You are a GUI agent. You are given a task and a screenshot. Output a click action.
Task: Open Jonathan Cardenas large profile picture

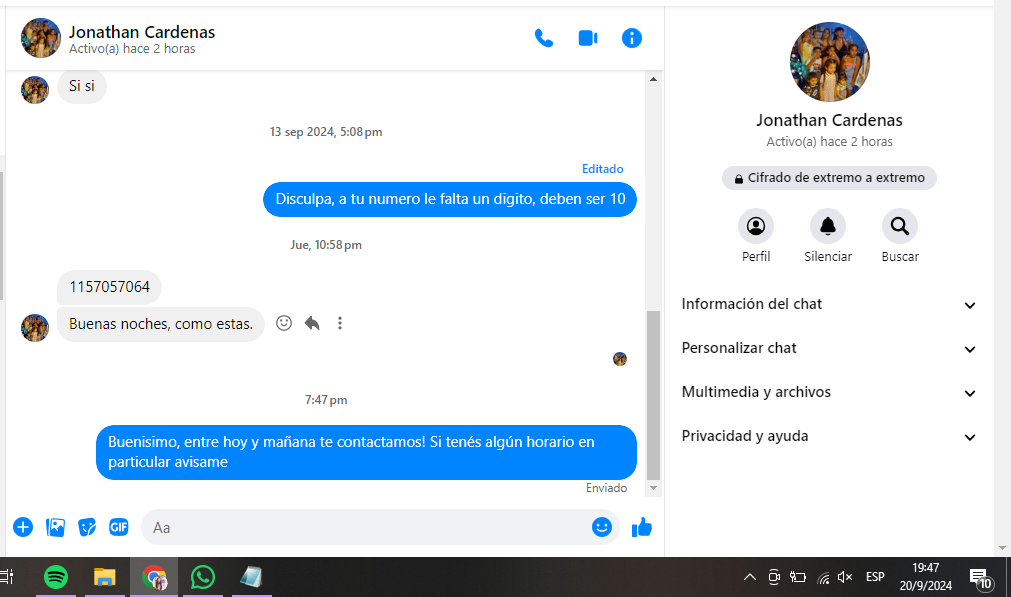829,62
